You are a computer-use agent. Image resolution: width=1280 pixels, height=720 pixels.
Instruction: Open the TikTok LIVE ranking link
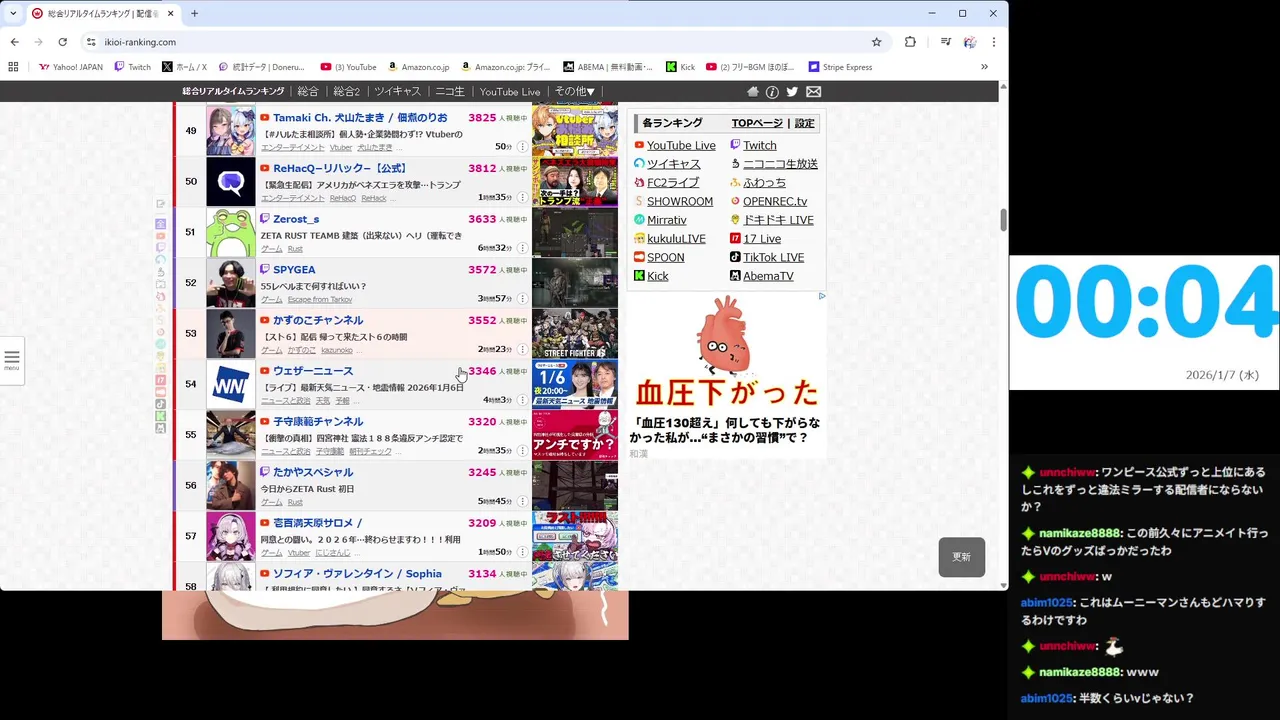click(x=773, y=258)
